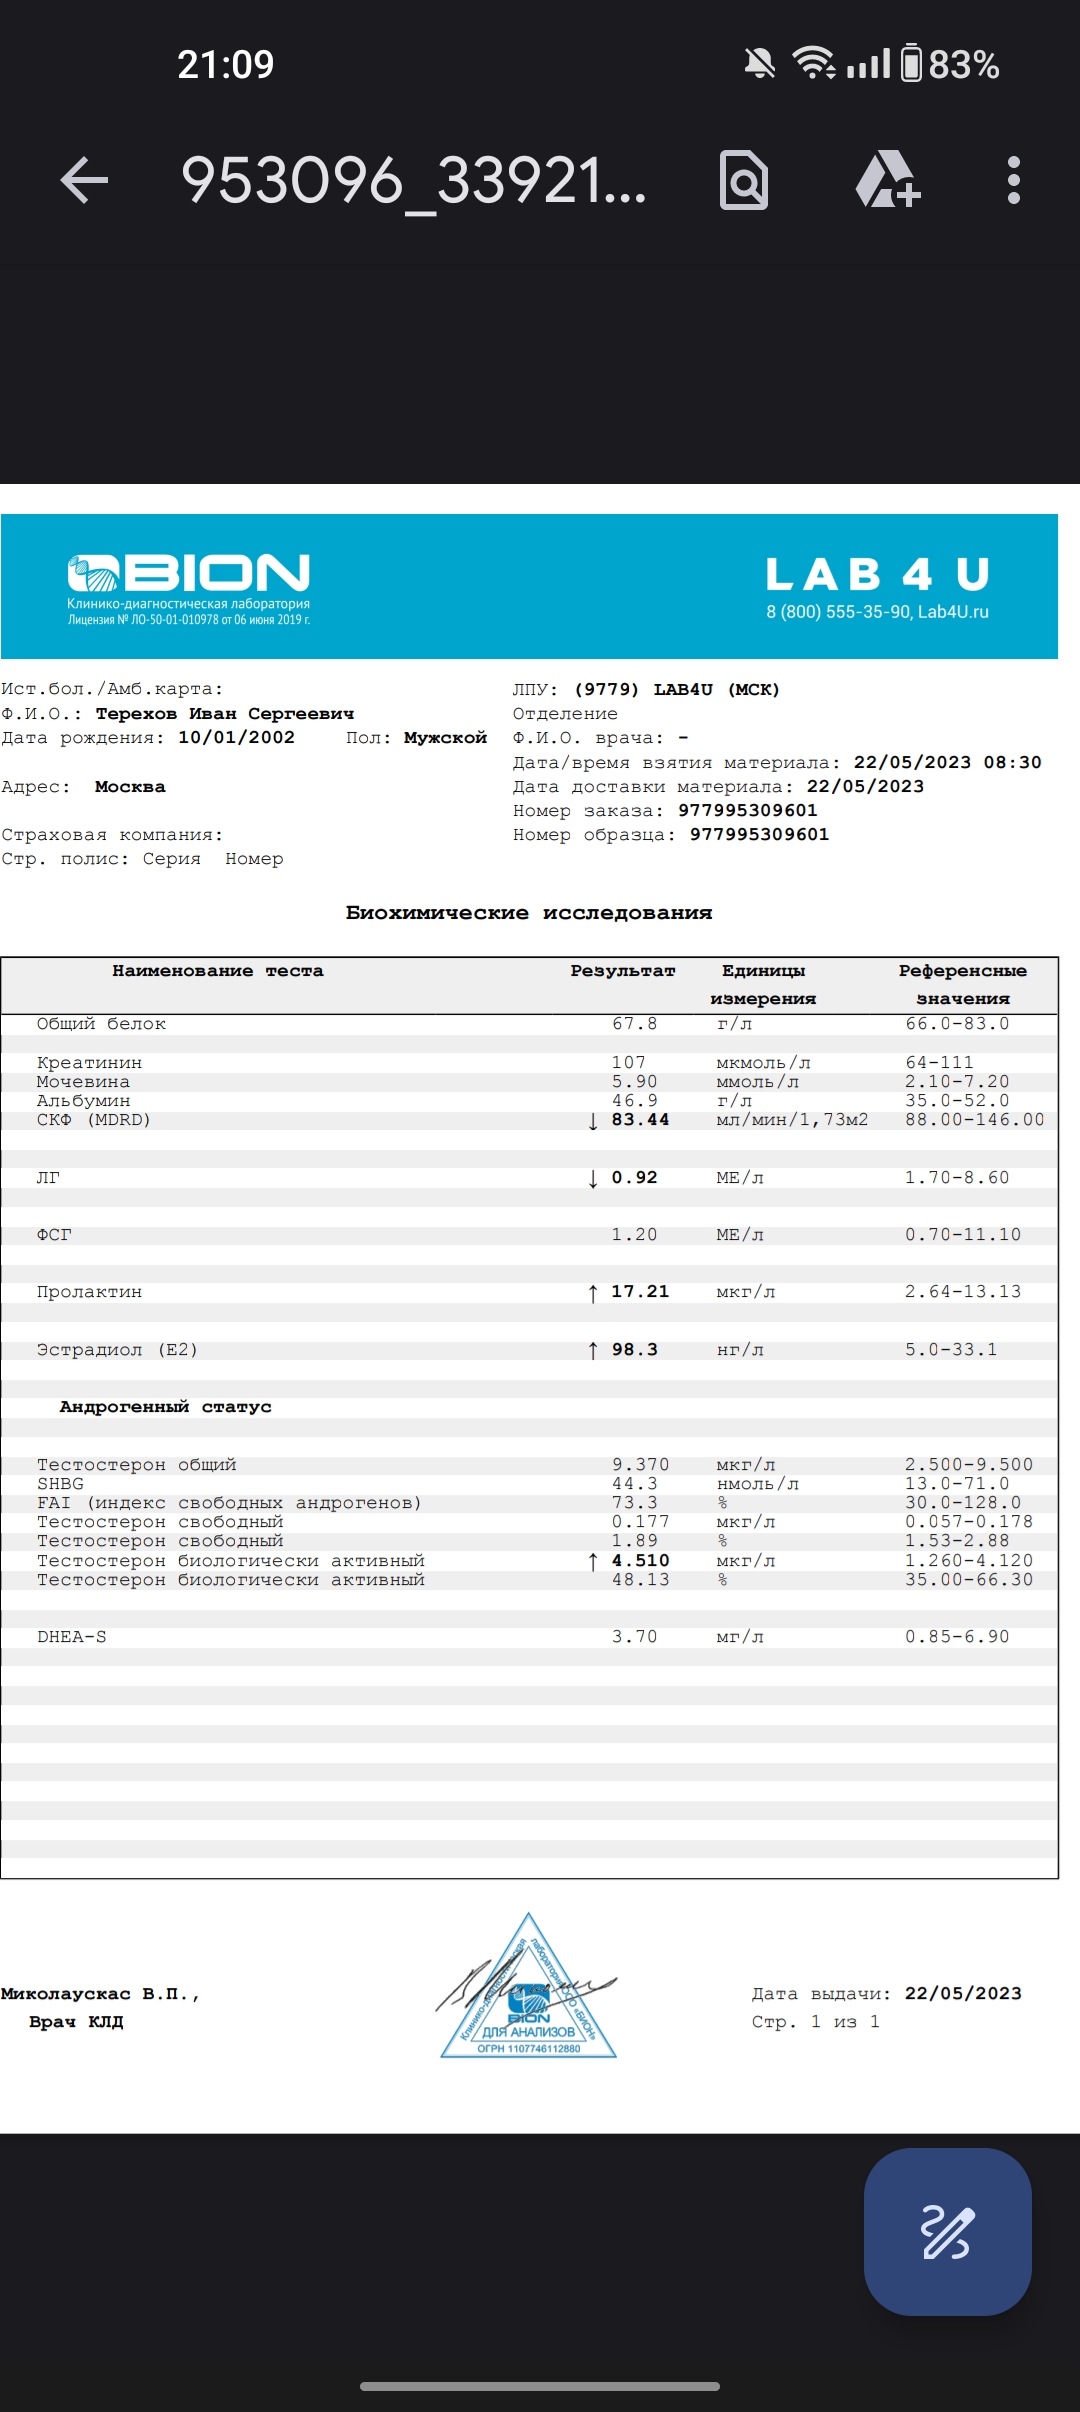Image resolution: width=1080 pixels, height=2412 pixels.
Task: Tap the LAB 4 U header text
Action: [877, 574]
